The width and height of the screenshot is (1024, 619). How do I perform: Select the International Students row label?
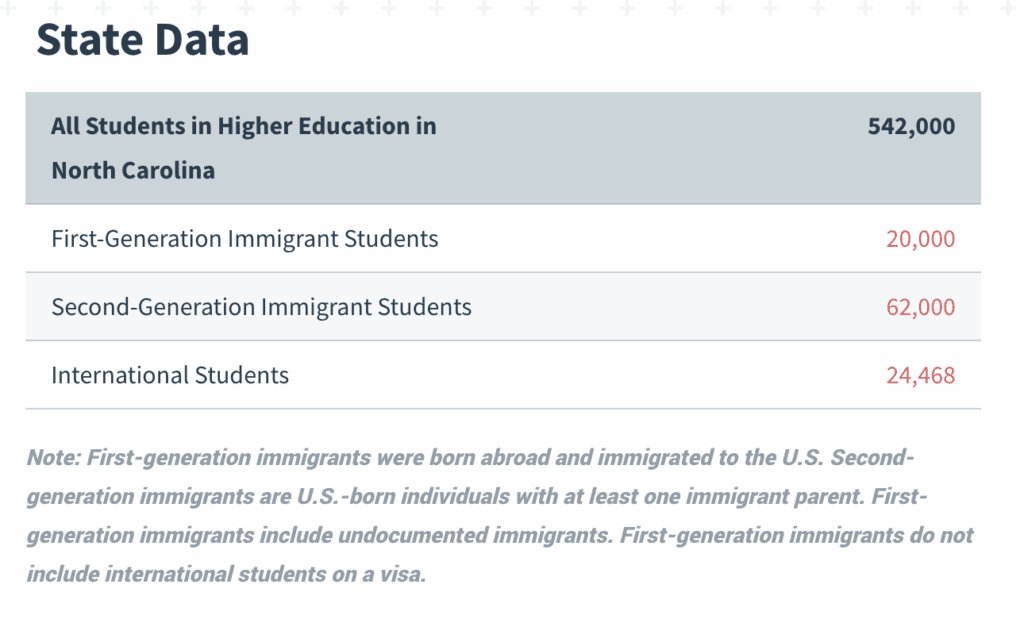pos(170,375)
